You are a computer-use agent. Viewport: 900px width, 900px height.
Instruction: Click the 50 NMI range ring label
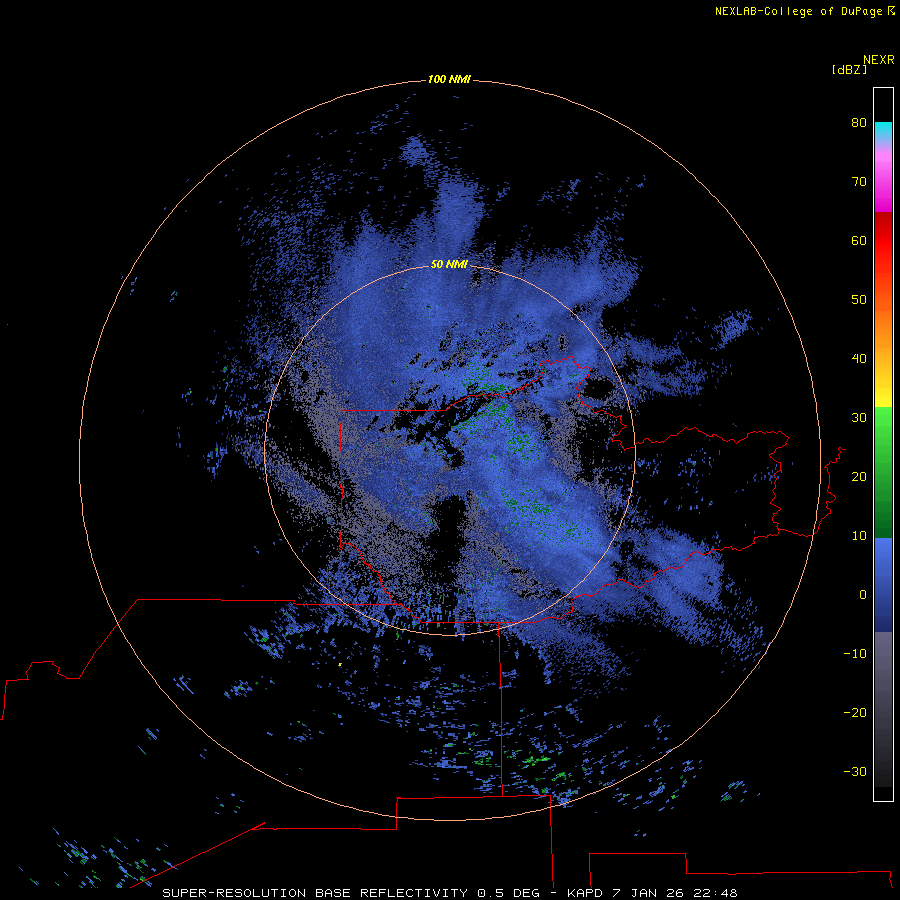449,264
